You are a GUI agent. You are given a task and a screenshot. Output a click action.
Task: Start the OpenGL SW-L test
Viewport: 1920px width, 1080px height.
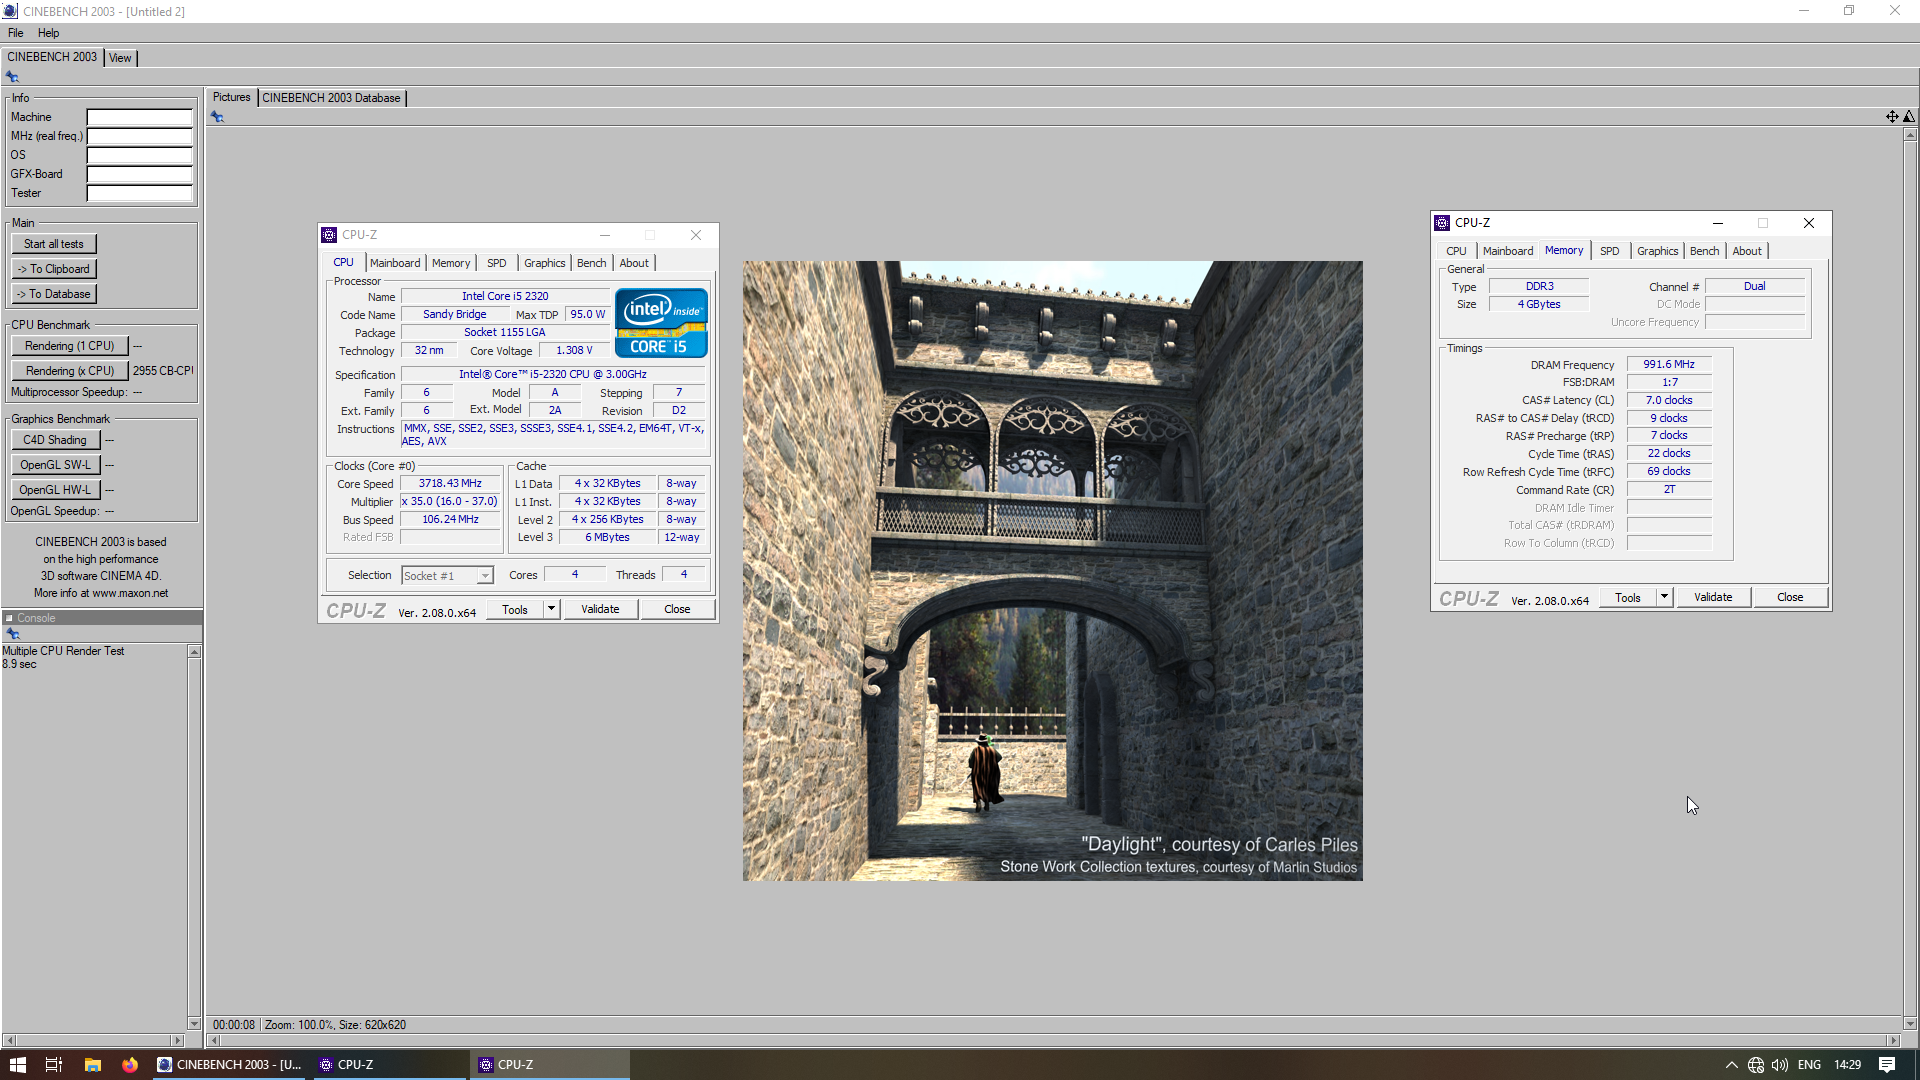55,465
